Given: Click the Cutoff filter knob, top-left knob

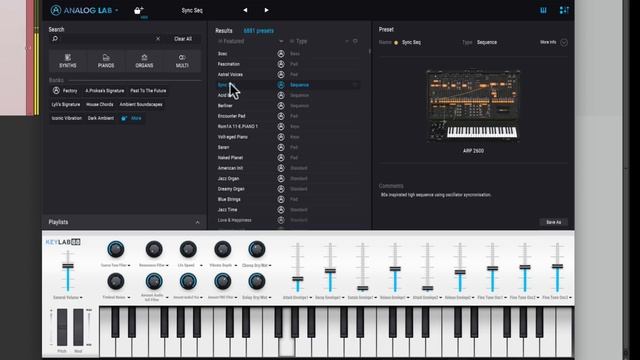Looking at the screenshot, I should point(116,249).
